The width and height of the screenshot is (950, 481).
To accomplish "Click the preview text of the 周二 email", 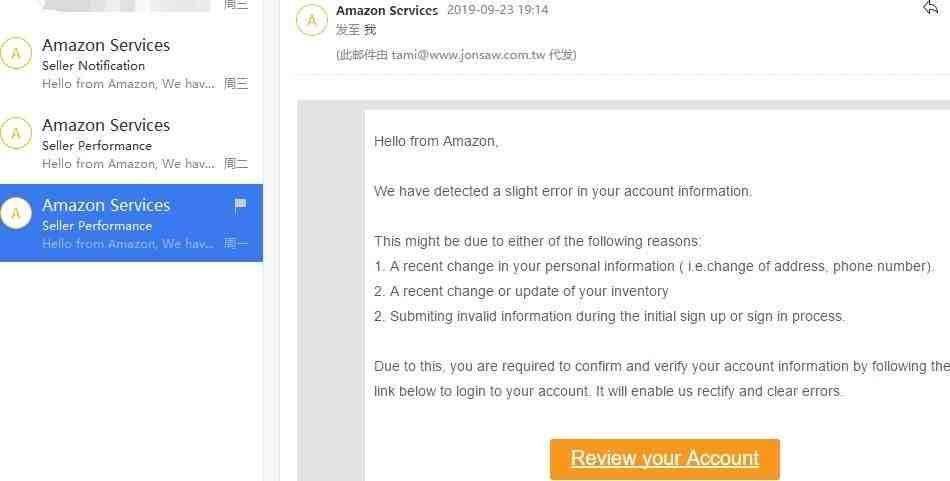I will 128,164.
